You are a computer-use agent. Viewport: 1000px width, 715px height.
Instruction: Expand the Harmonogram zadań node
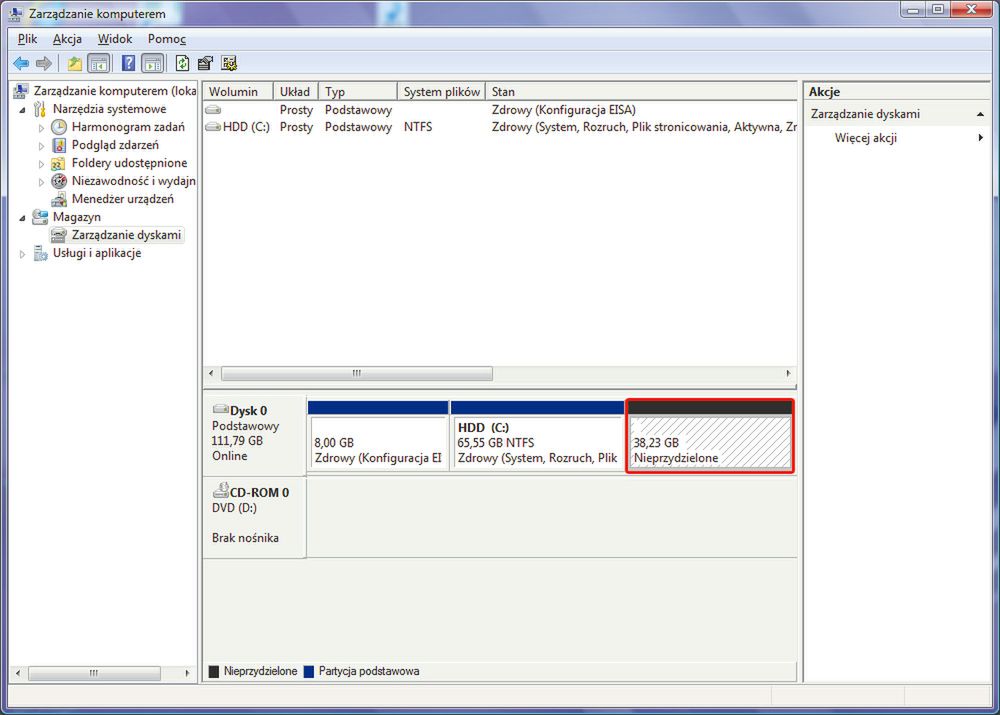click(x=41, y=128)
